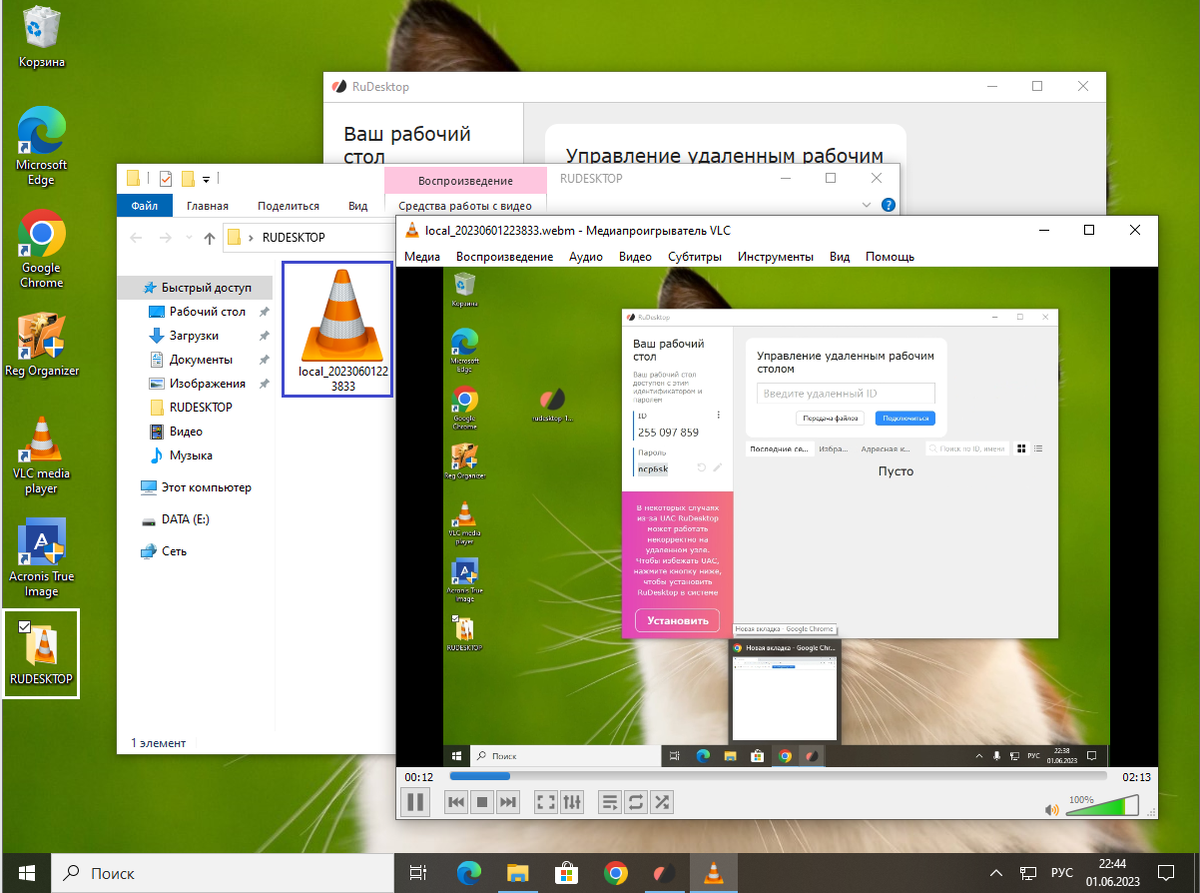The image size is (1200, 893).
Task: Go up one folder level in Explorer
Action: (x=209, y=238)
